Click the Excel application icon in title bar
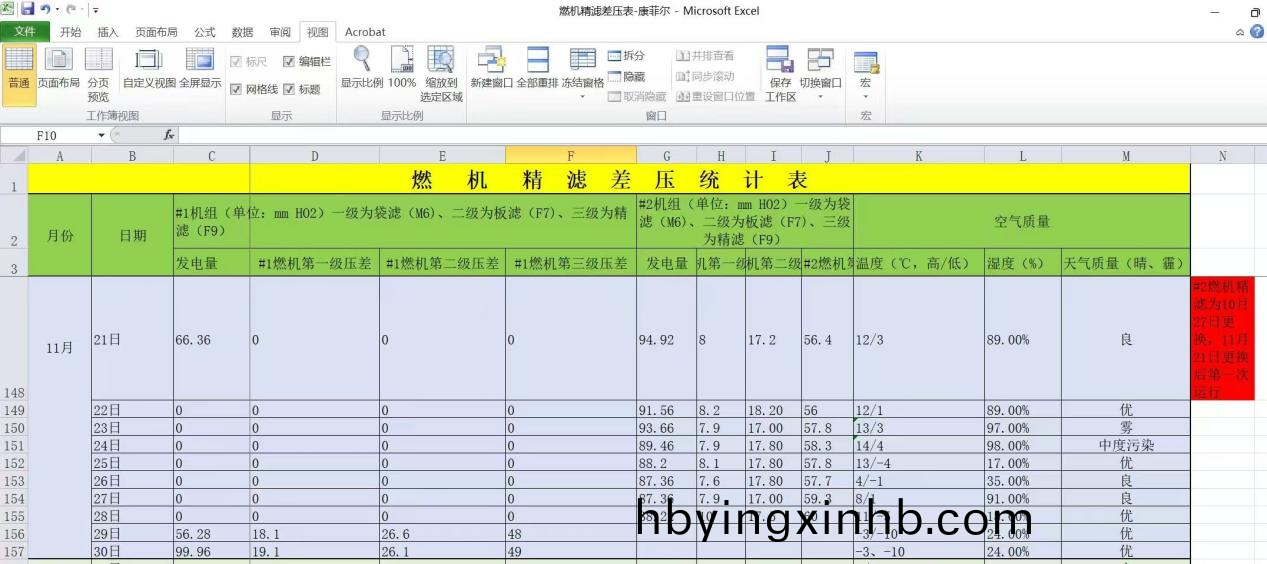This screenshot has height=564, width=1267. click(8, 9)
